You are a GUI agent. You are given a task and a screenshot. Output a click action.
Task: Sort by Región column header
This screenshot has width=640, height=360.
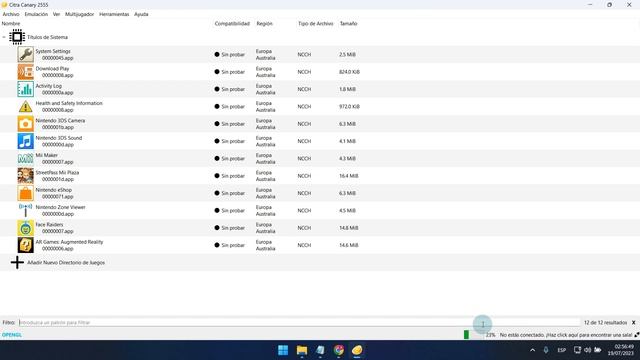[x=264, y=24]
